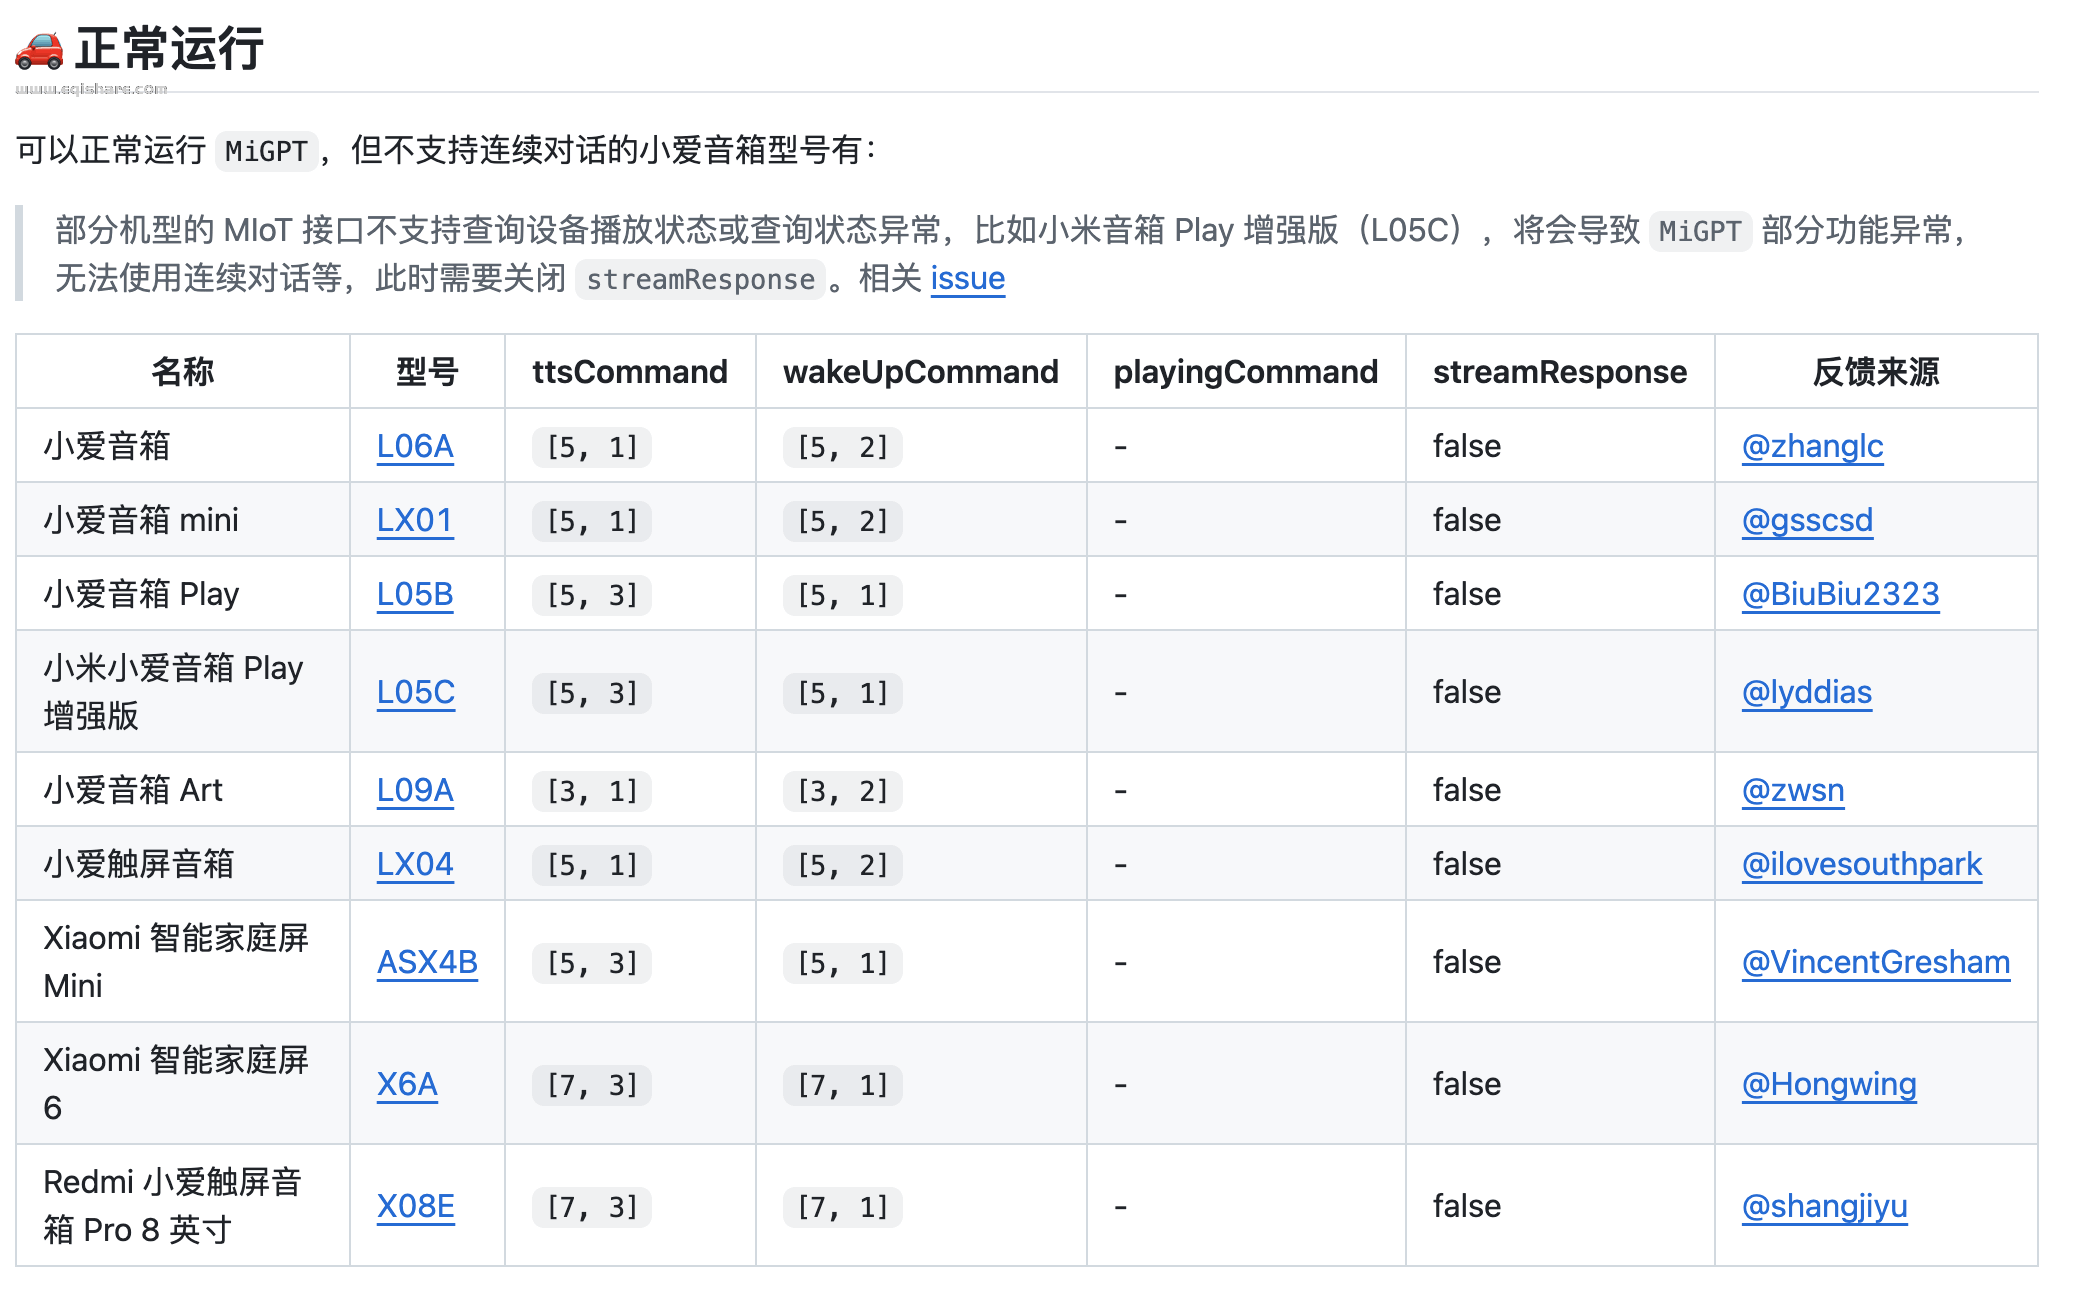This screenshot has width=2094, height=1294.
Task: Open the L05C model link
Action: point(416,692)
